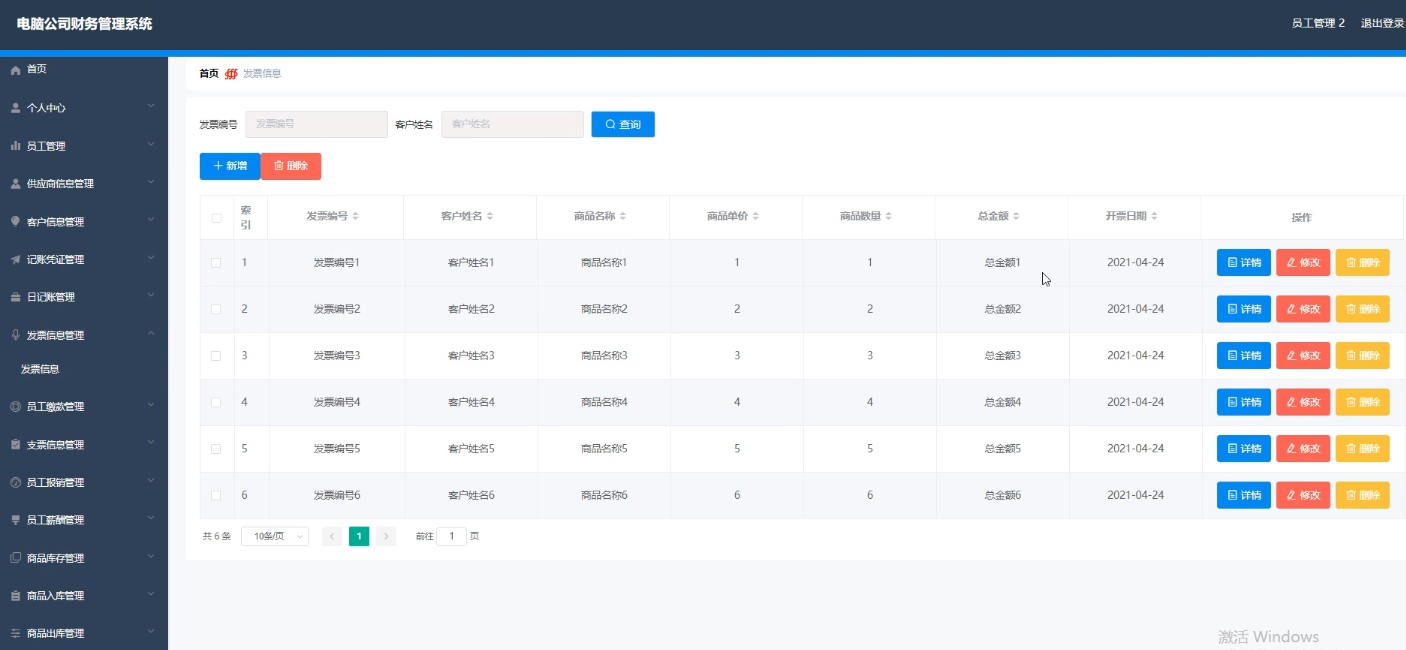
Task: Open 详情 for row 发票编号1
Action: (1244, 263)
